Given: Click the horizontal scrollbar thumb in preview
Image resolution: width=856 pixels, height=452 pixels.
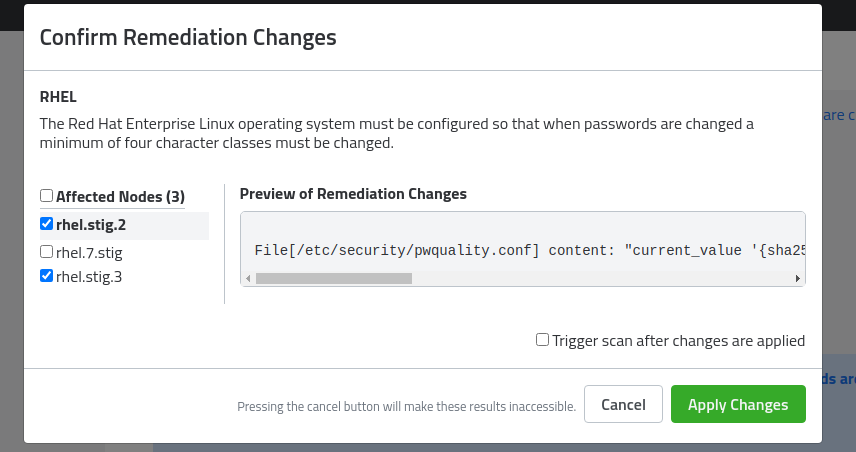Looking at the screenshot, I should pos(334,278).
